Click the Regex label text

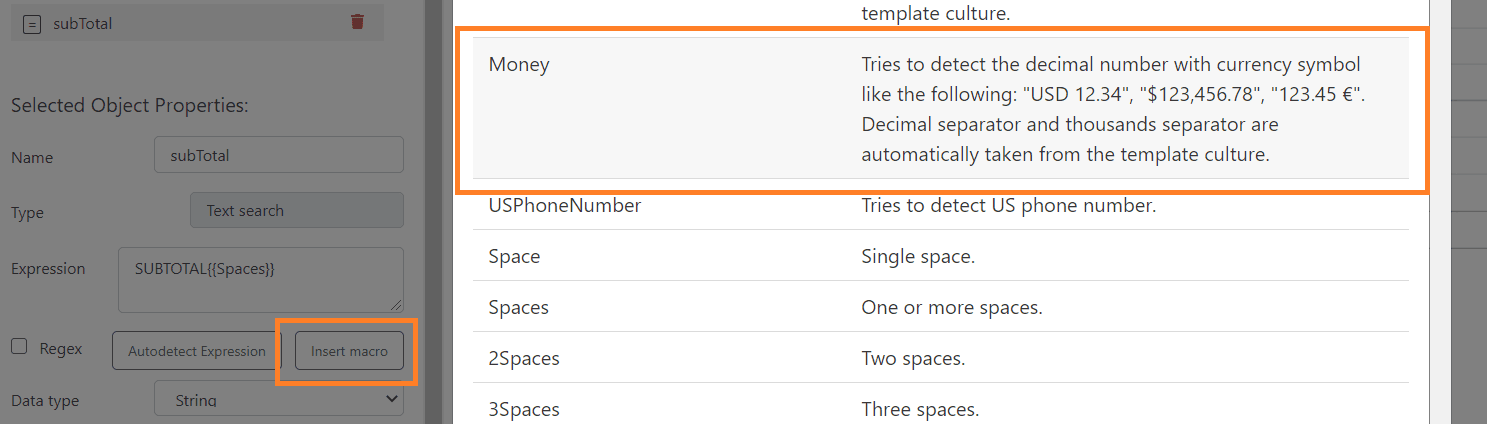61,349
